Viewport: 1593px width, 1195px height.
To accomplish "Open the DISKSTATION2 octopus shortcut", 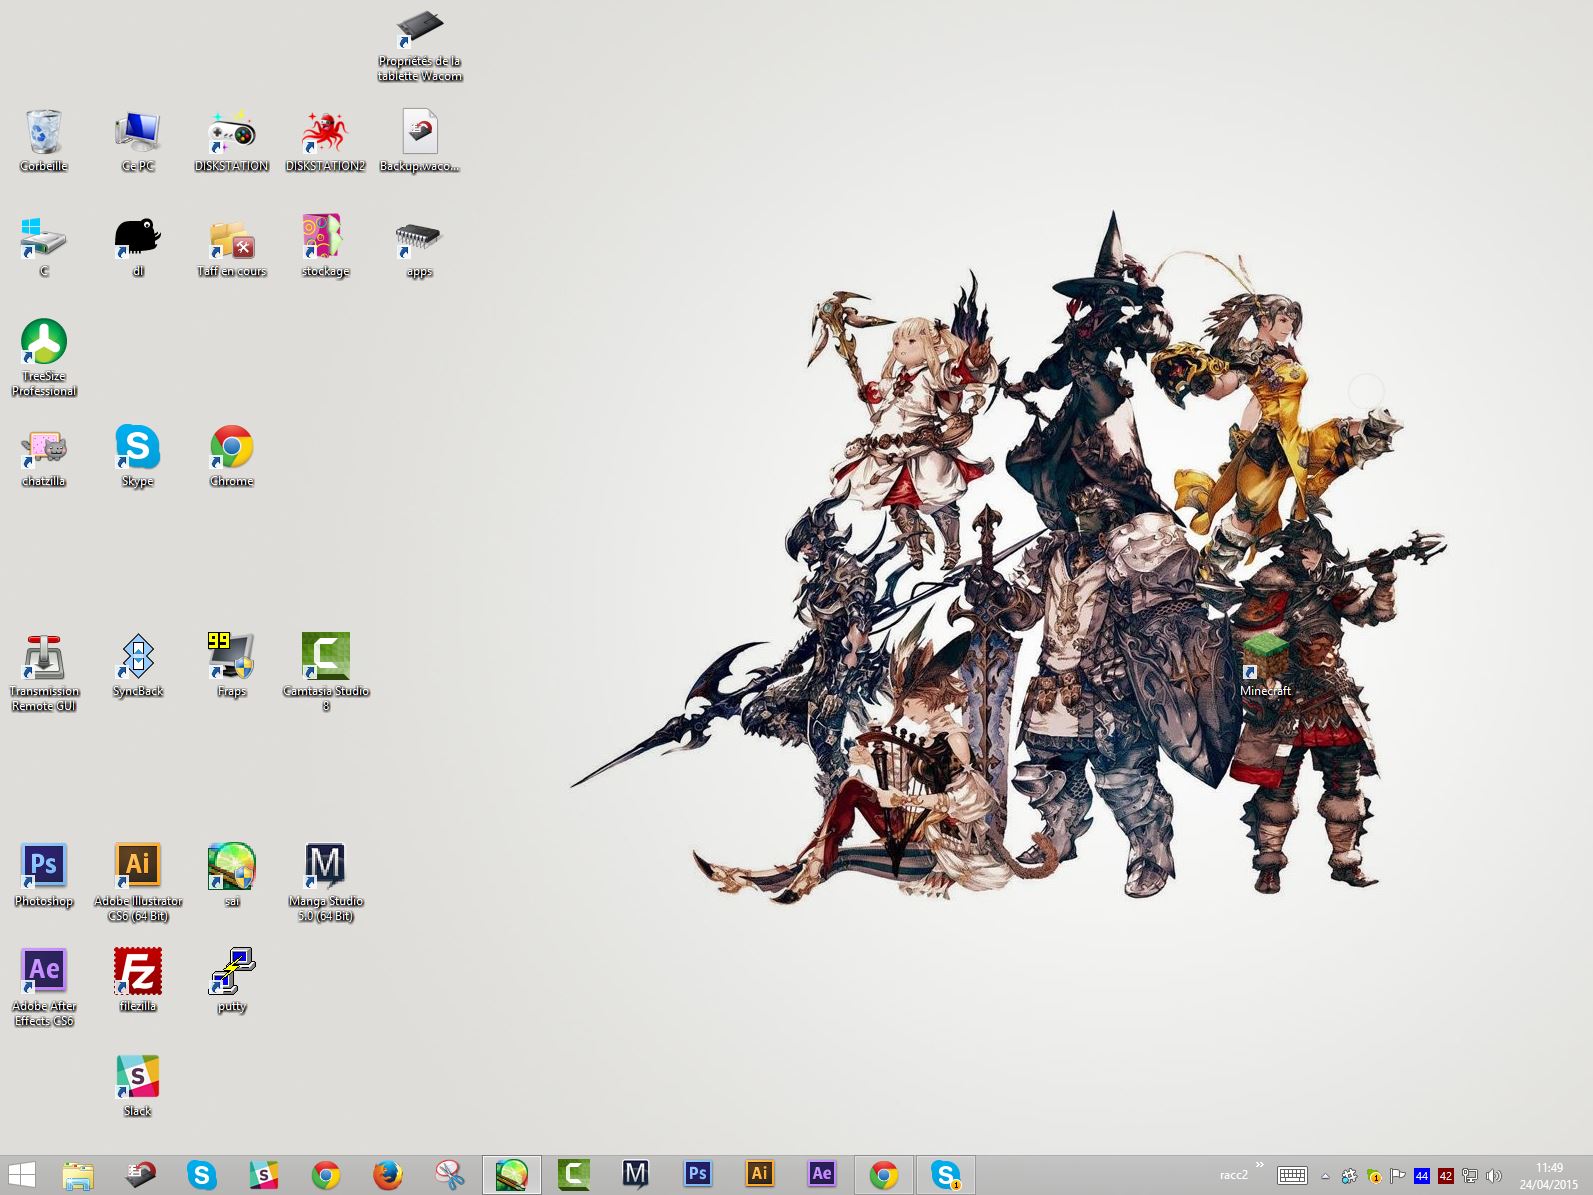I will tap(325, 141).
